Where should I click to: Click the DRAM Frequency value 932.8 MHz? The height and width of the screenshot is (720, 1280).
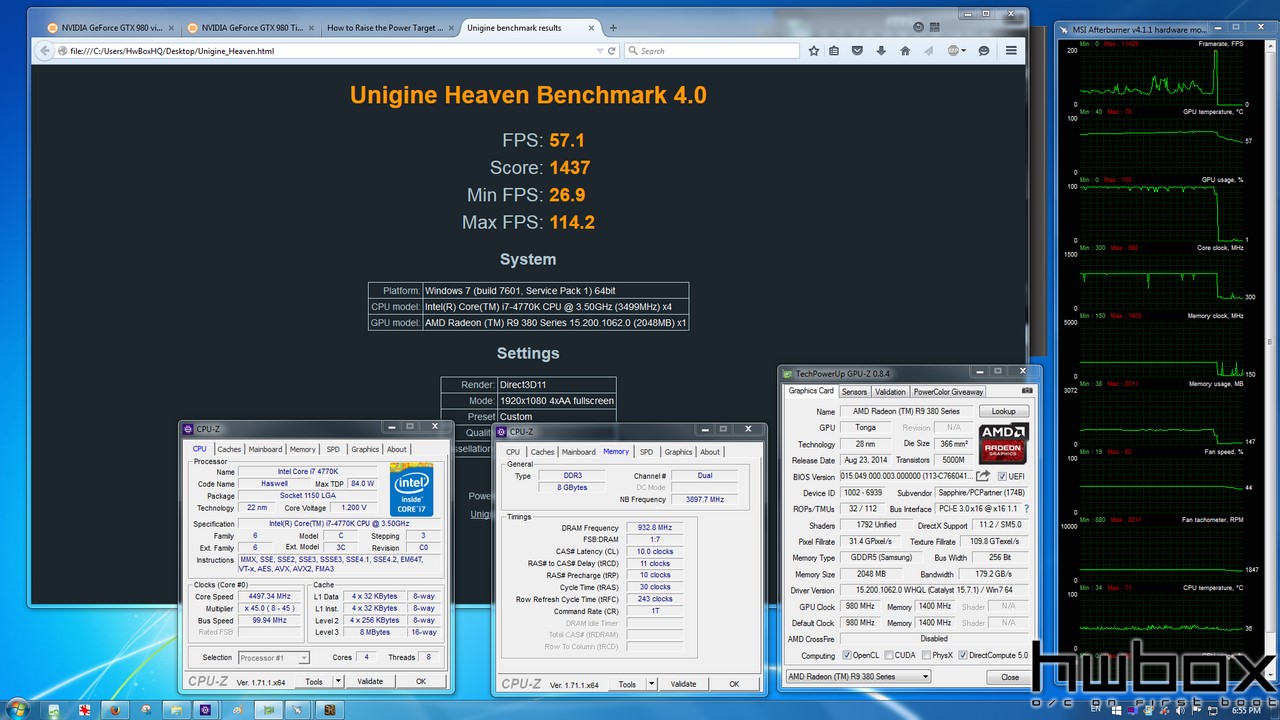point(654,527)
